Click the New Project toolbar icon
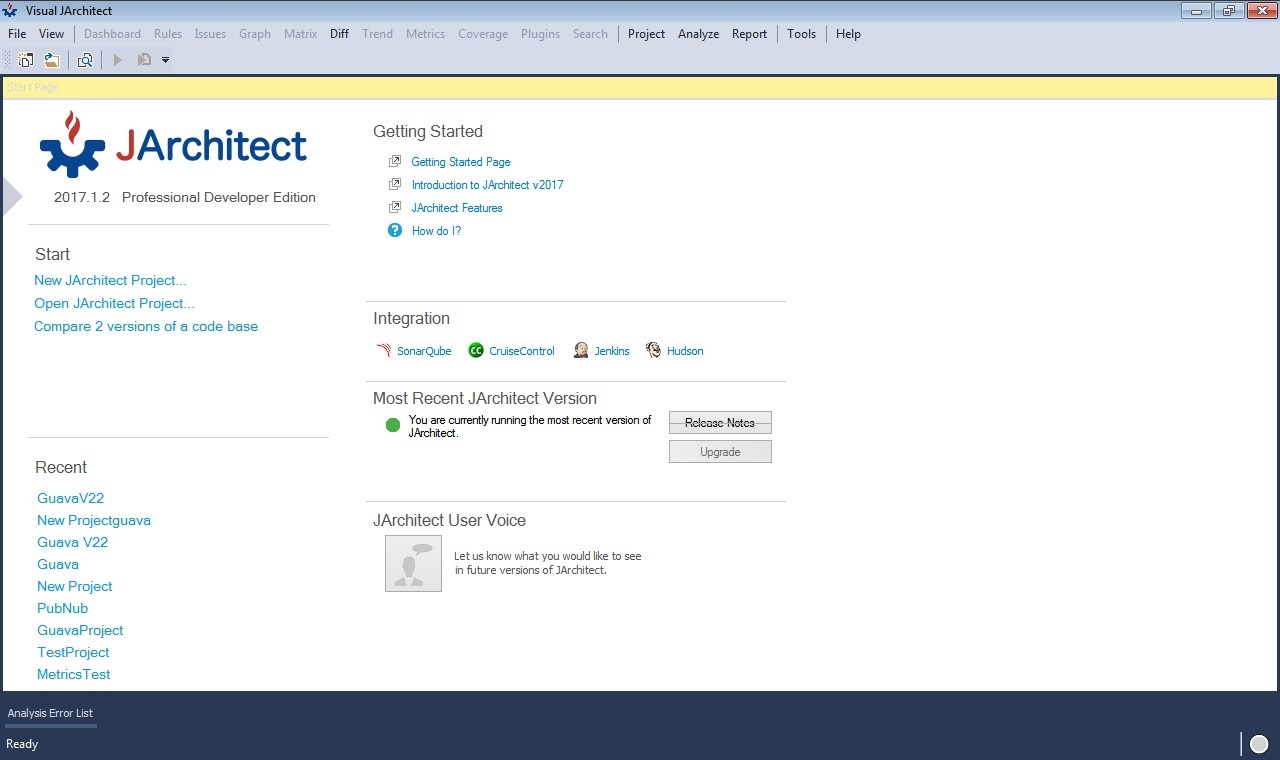 pyautogui.click(x=26, y=60)
